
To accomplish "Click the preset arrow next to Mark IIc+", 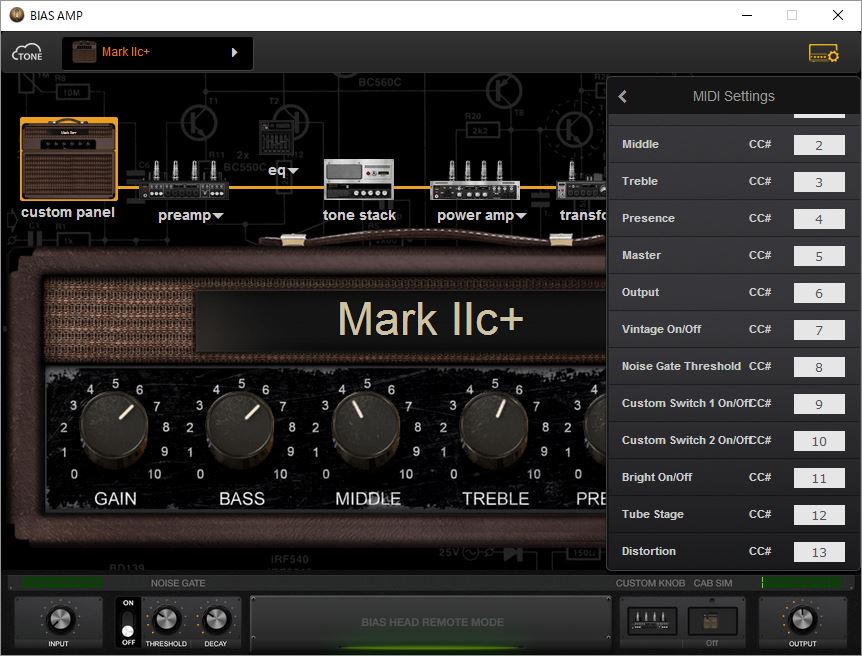I will (235, 52).
